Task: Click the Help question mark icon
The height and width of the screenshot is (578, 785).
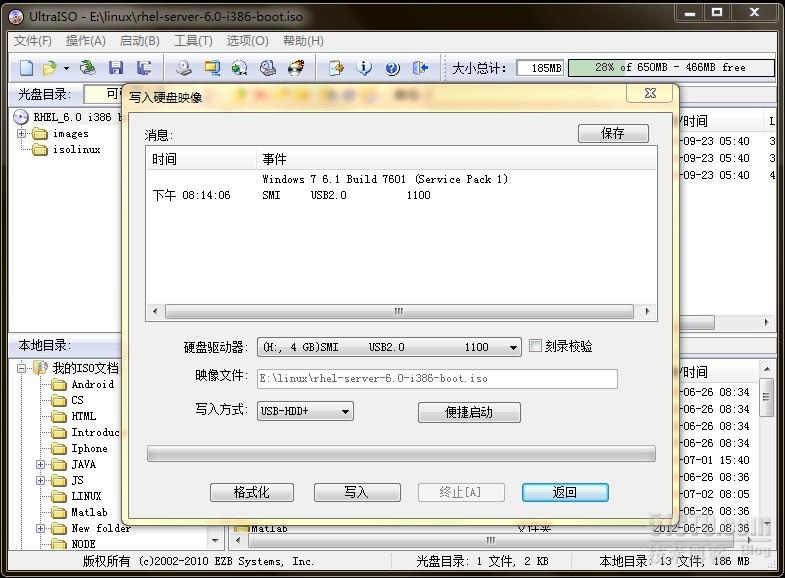Action: [x=392, y=68]
